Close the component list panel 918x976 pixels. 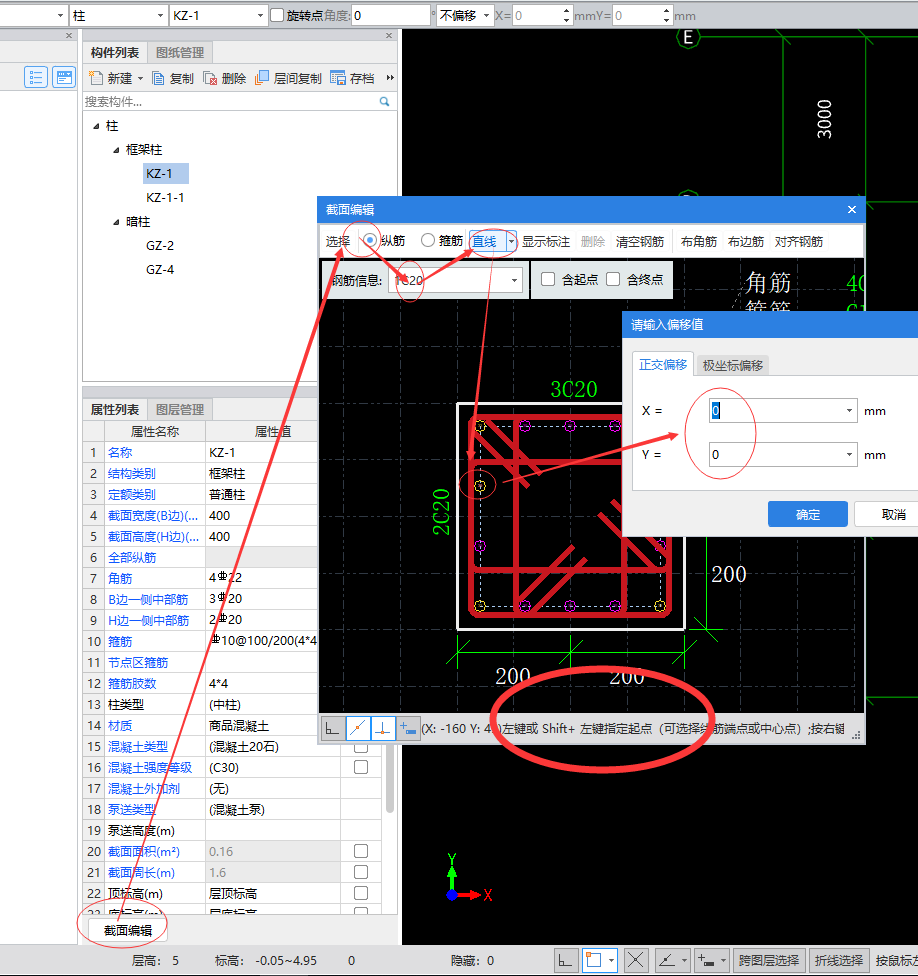click(389, 36)
